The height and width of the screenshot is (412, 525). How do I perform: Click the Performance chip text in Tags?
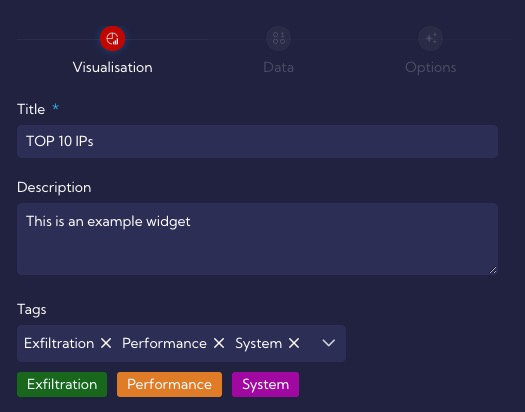pyautogui.click(x=164, y=343)
